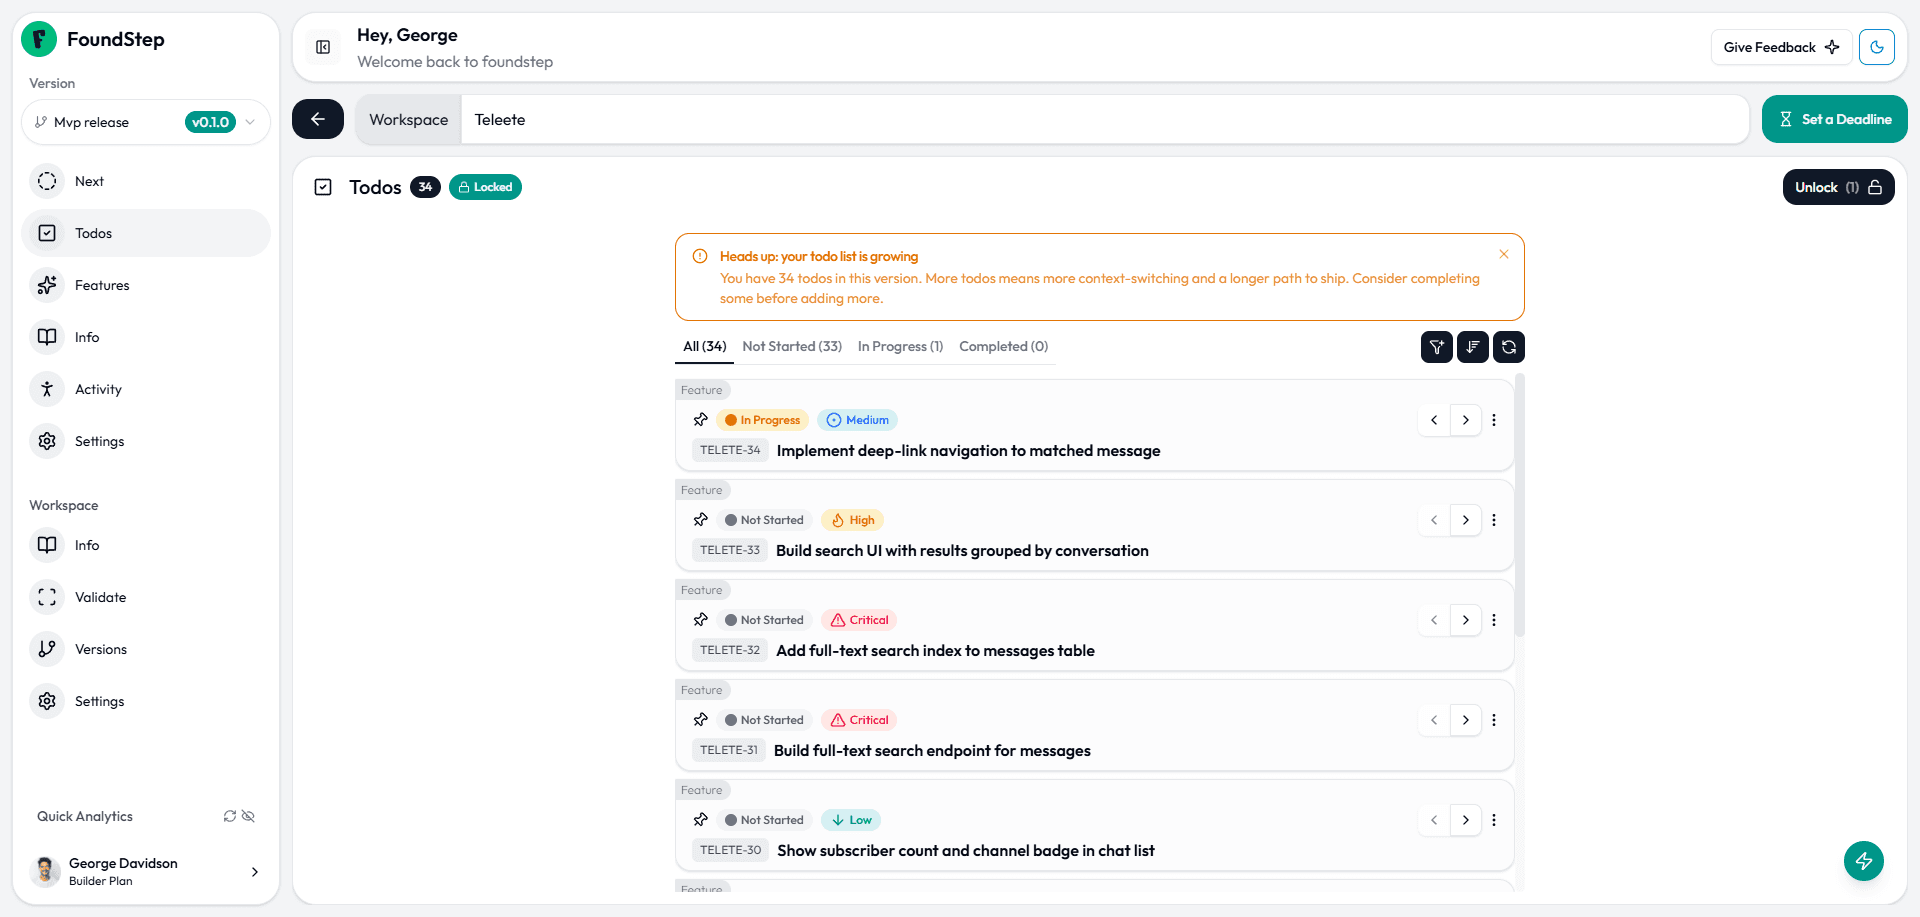Click the In Progress status on TELETE-34
Viewport: 1920px width, 917px height.
pos(762,420)
